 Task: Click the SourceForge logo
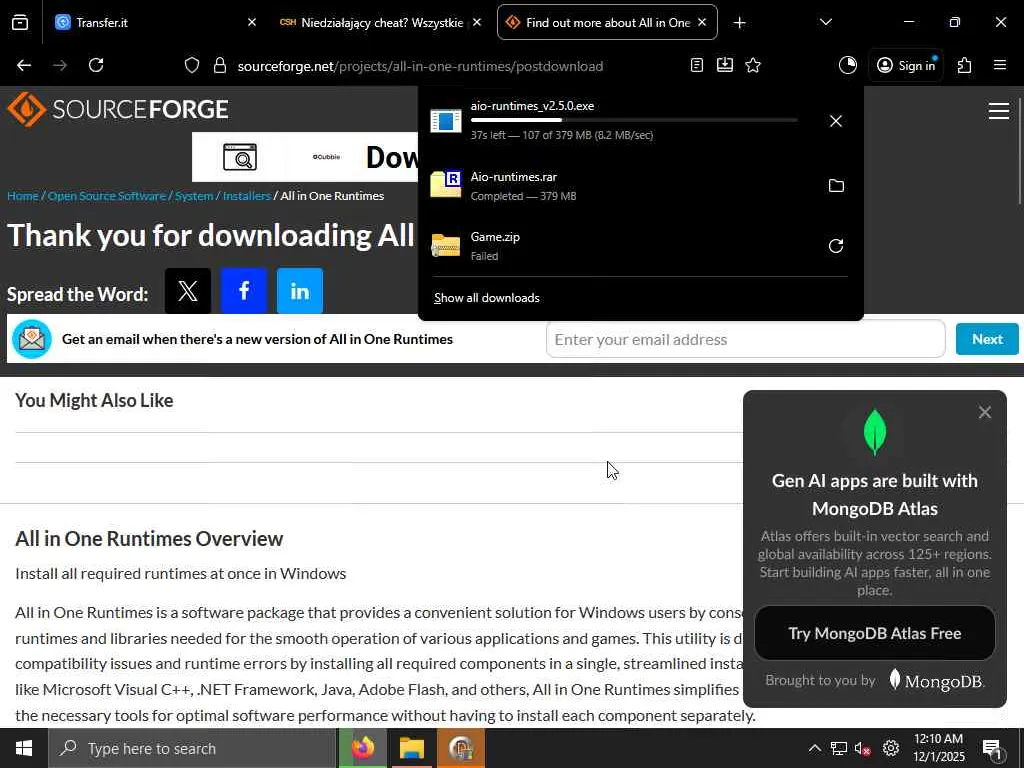point(118,109)
